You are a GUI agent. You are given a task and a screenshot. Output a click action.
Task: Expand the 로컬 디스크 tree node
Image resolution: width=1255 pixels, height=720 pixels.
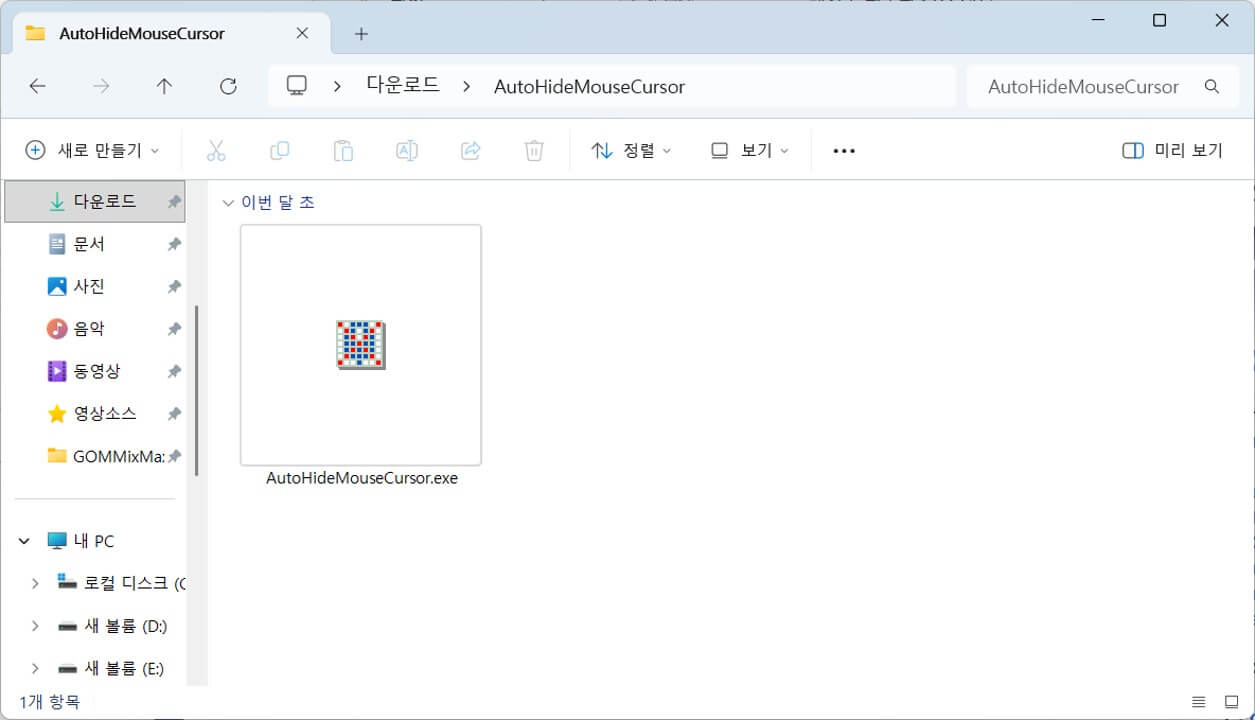click(35, 583)
